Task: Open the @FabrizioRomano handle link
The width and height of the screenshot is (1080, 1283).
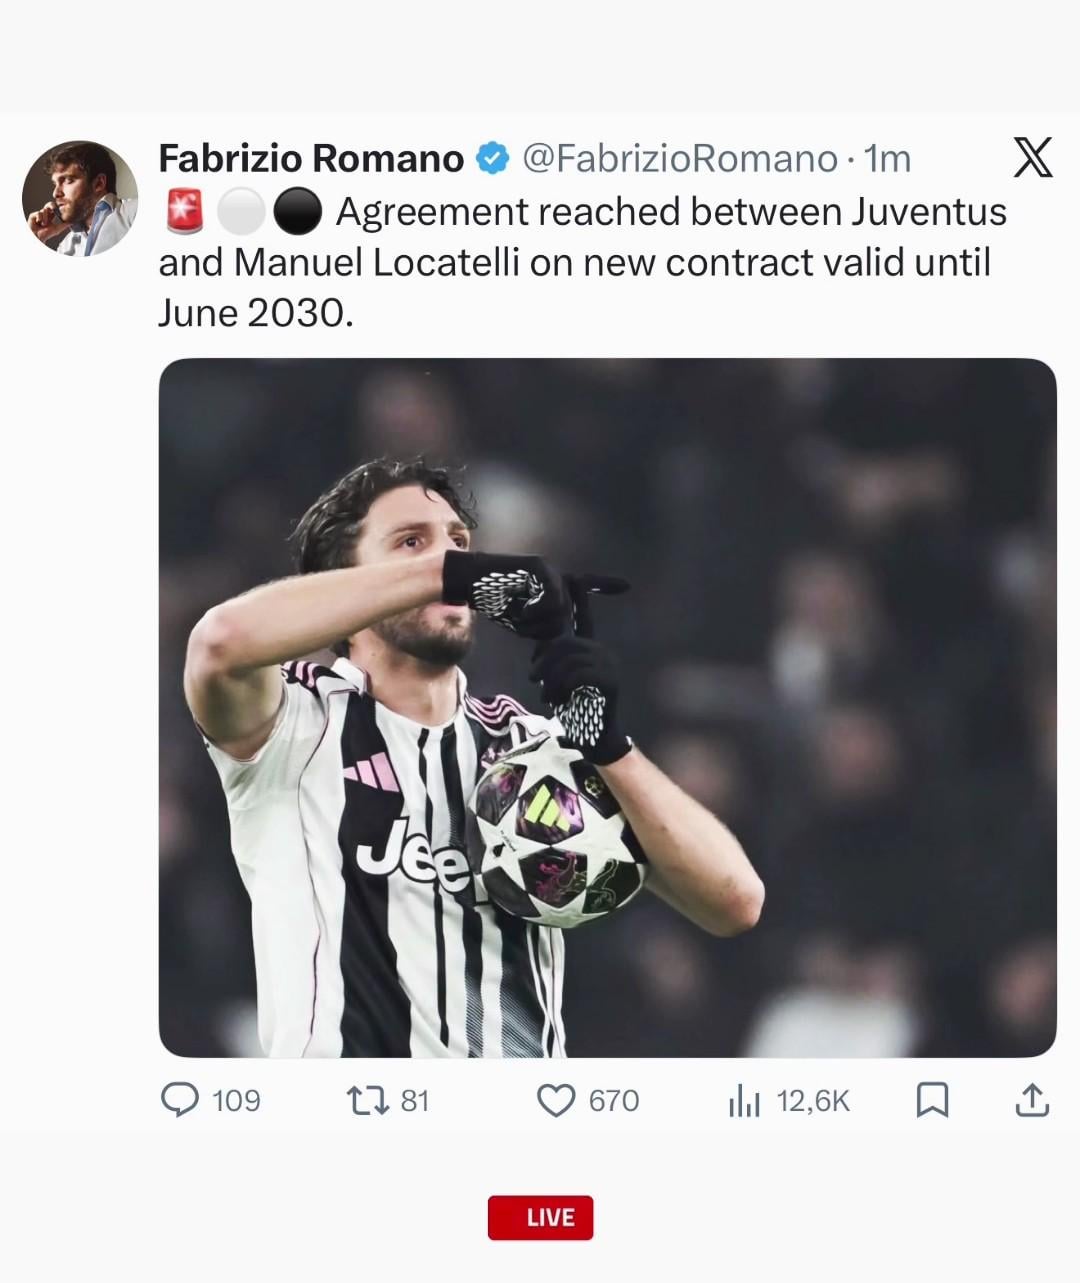Action: (x=680, y=158)
